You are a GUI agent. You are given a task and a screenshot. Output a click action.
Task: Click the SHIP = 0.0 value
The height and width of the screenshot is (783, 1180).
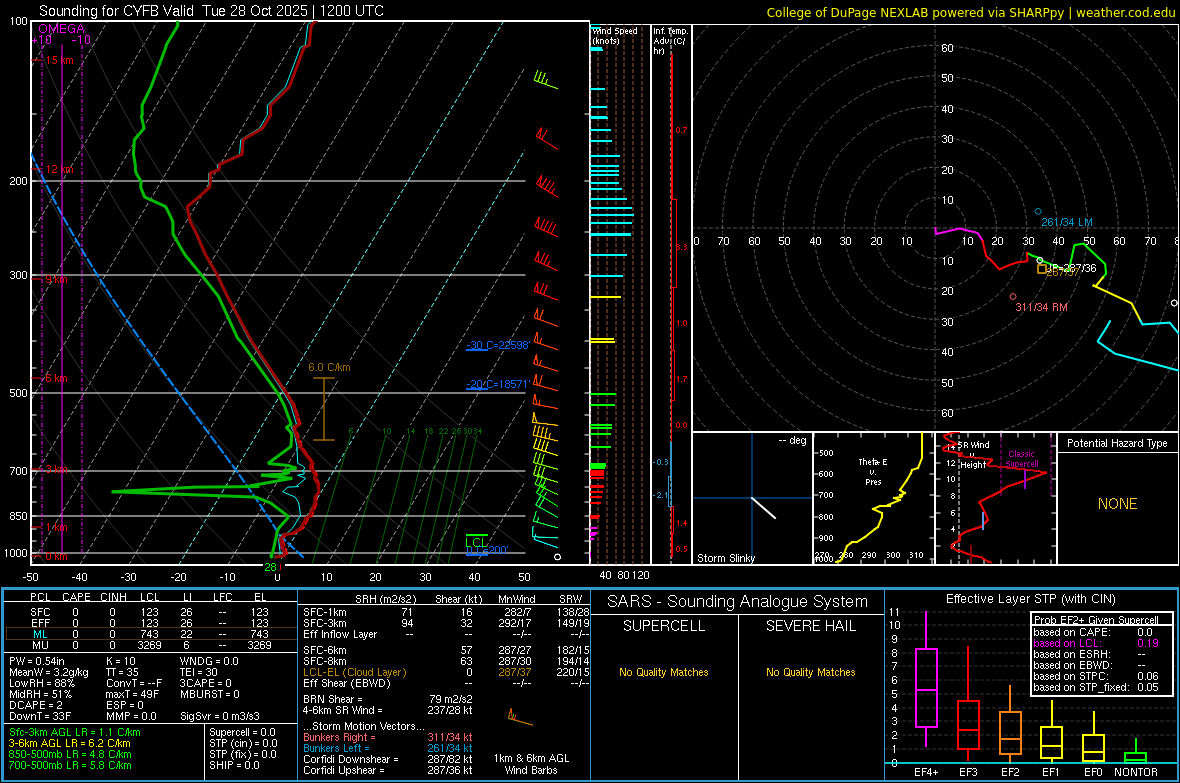(234, 765)
